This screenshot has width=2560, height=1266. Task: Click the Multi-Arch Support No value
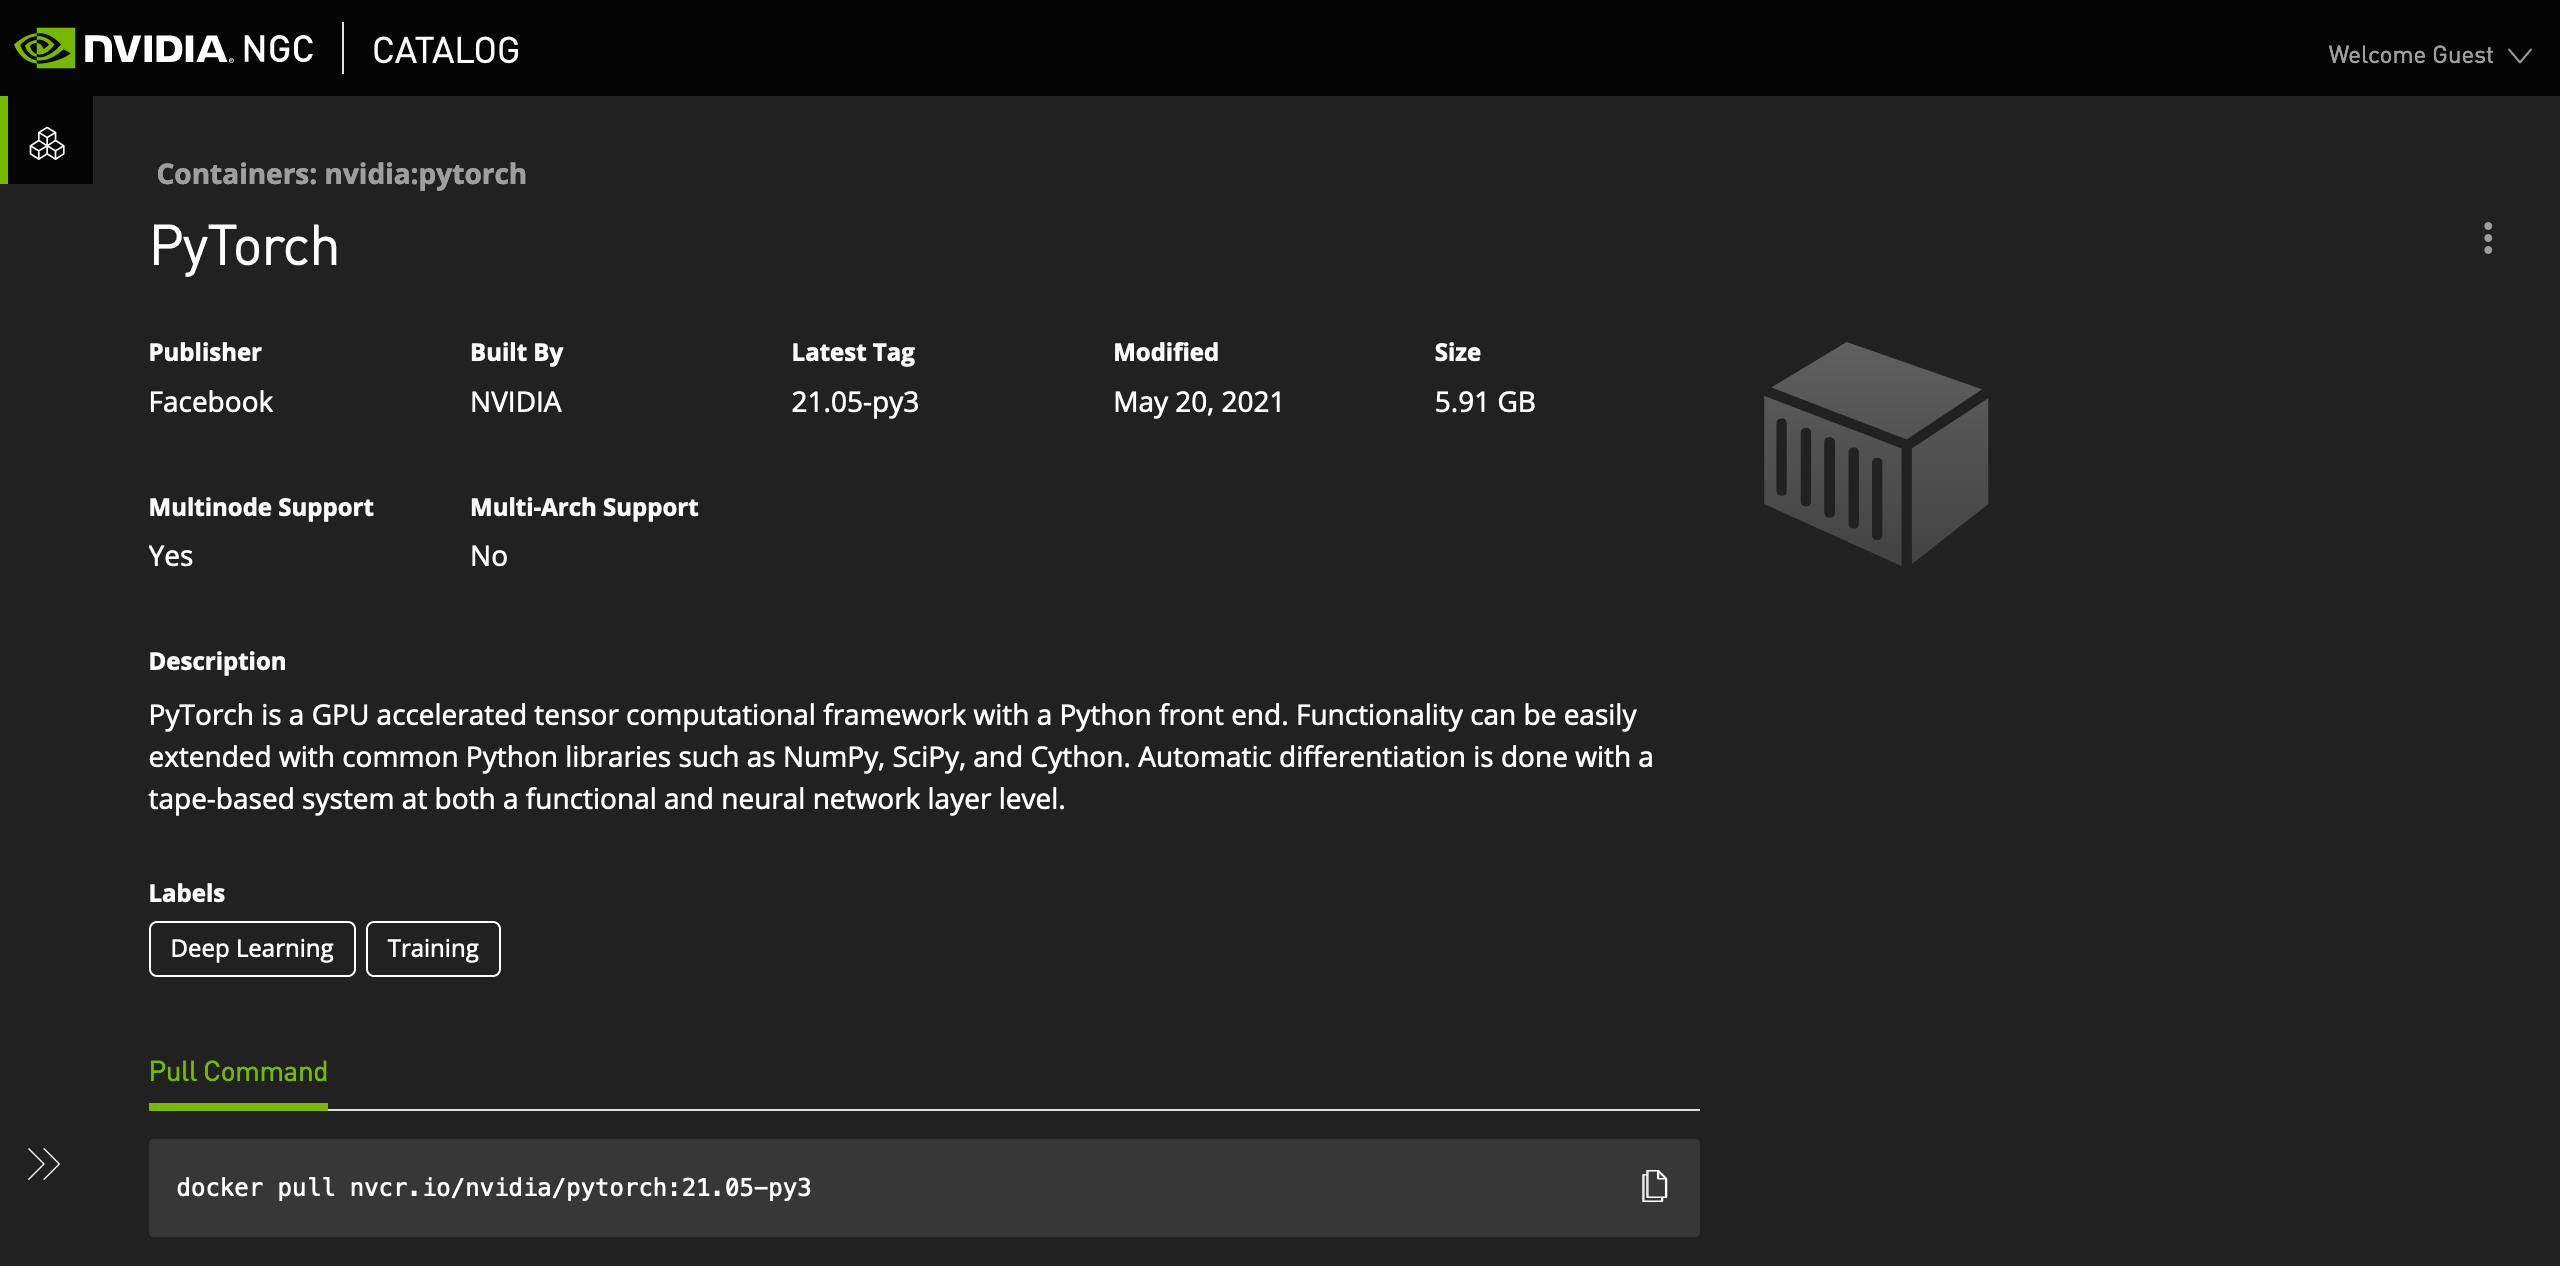(x=489, y=556)
